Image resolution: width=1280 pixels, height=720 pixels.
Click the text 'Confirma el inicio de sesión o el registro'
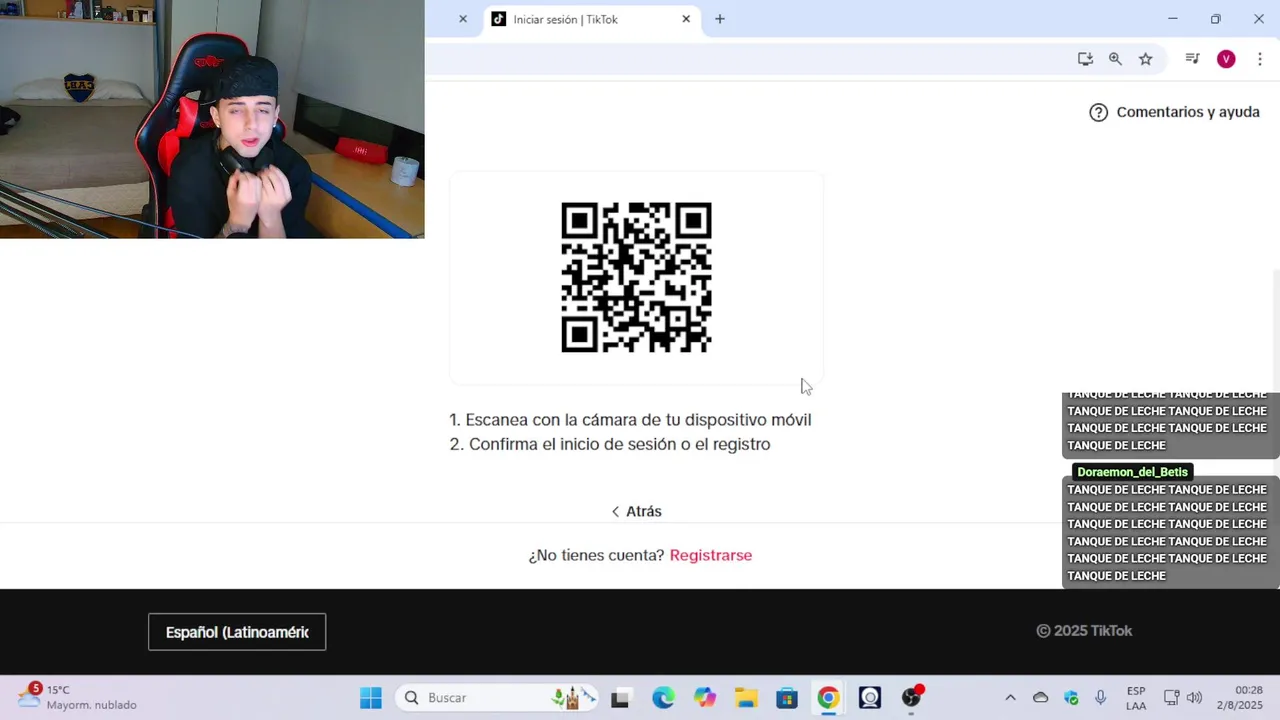click(x=619, y=444)
